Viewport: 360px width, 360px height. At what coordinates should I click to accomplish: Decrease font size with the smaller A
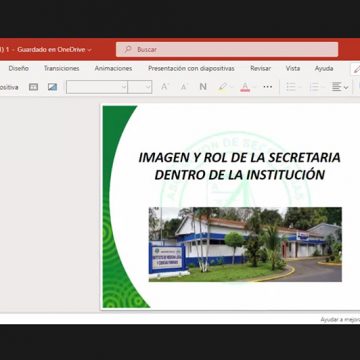(184, 87)
